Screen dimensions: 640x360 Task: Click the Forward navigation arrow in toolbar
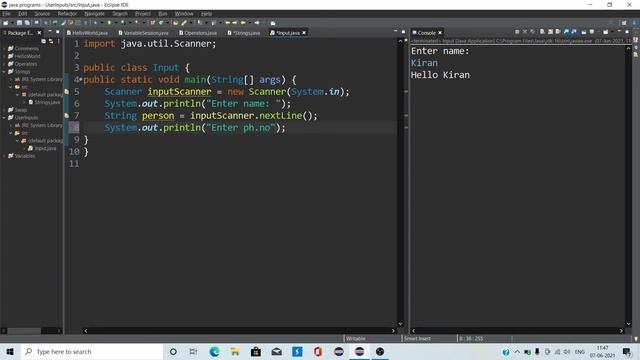[x=257, y=23]
